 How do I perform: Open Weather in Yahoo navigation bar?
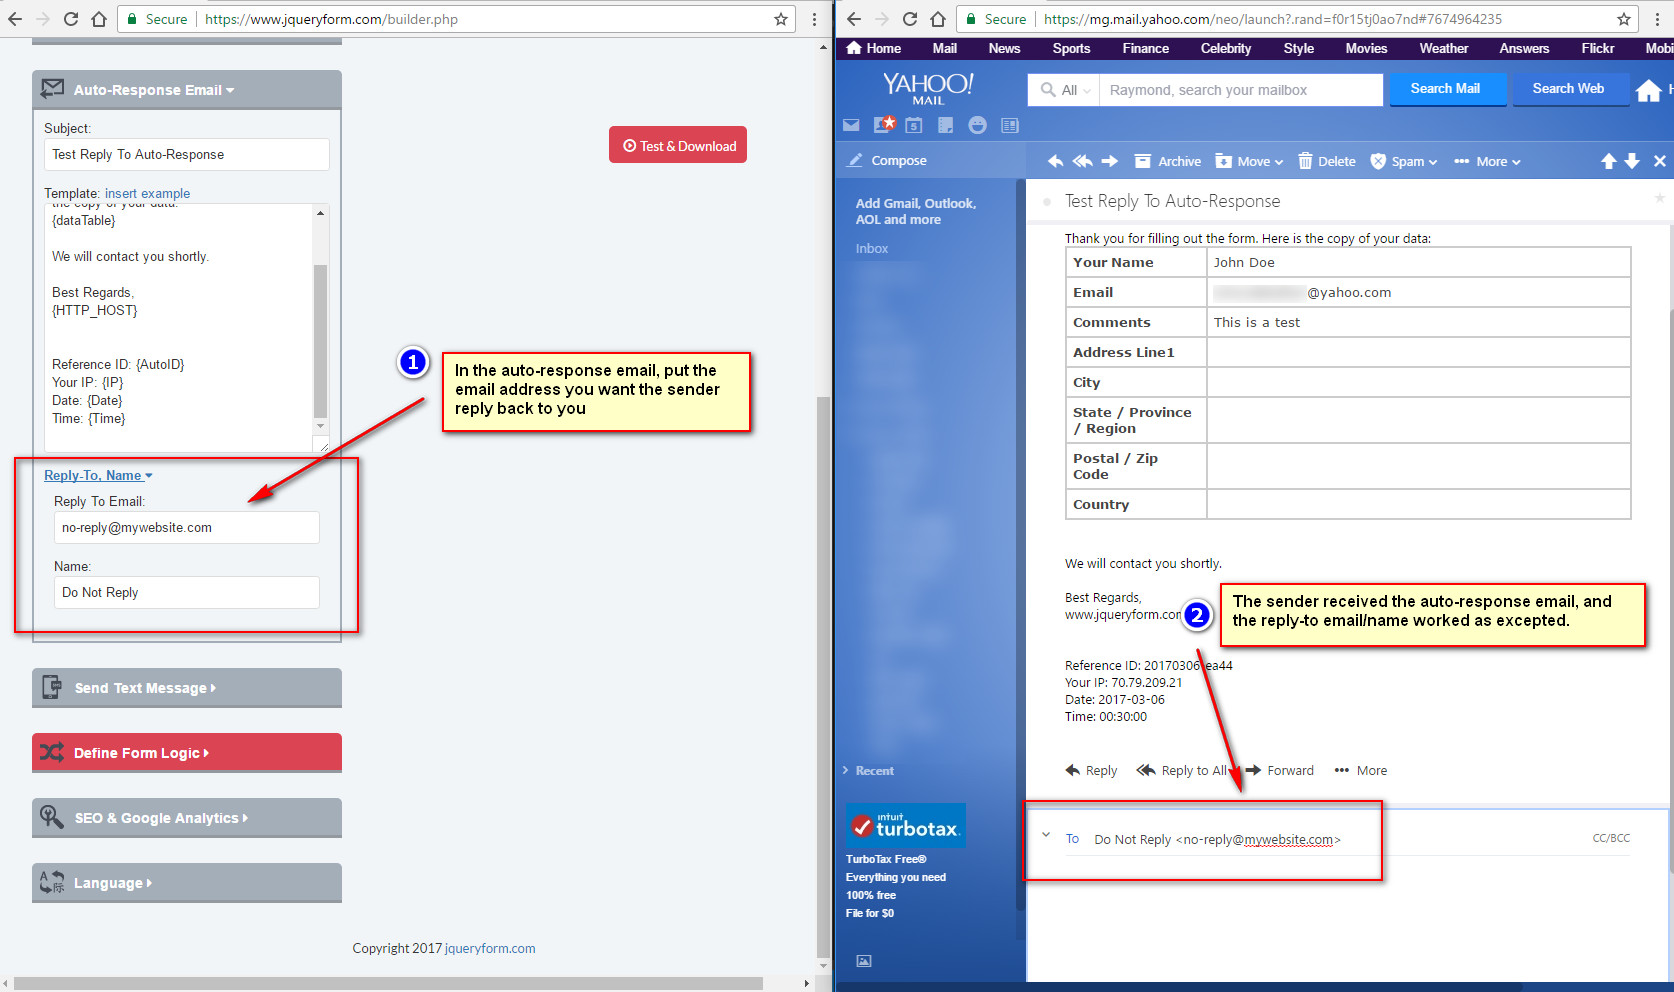(1443, 48)
